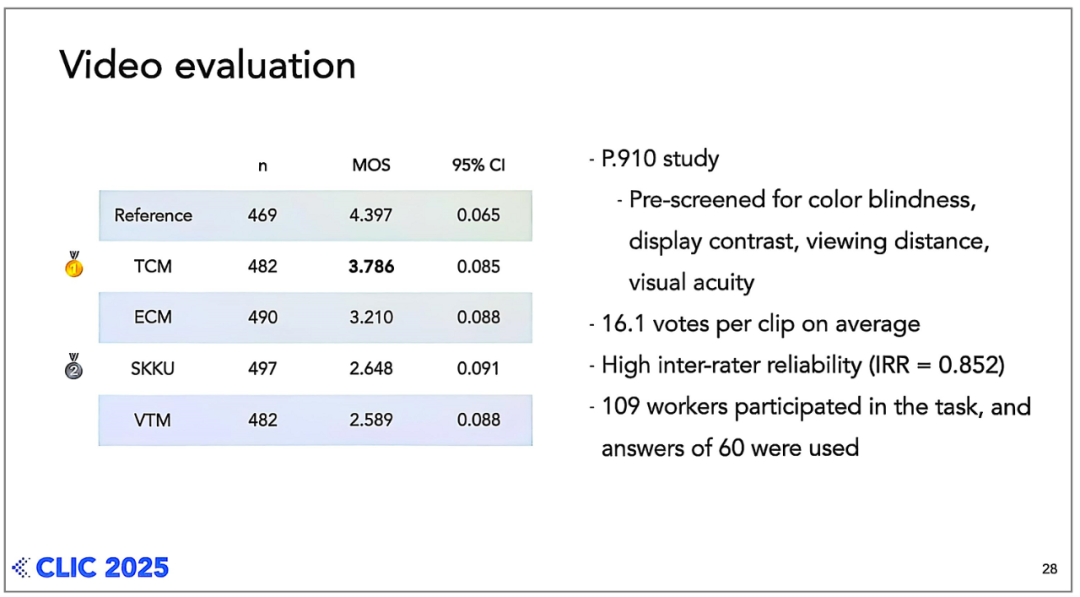Click the Reference MOS value 4.397
The image size is (1080, 597).
(x=370, y=215)
